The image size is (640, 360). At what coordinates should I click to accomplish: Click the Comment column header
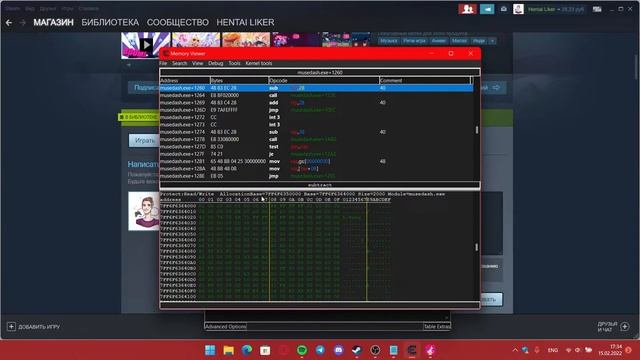425,80
